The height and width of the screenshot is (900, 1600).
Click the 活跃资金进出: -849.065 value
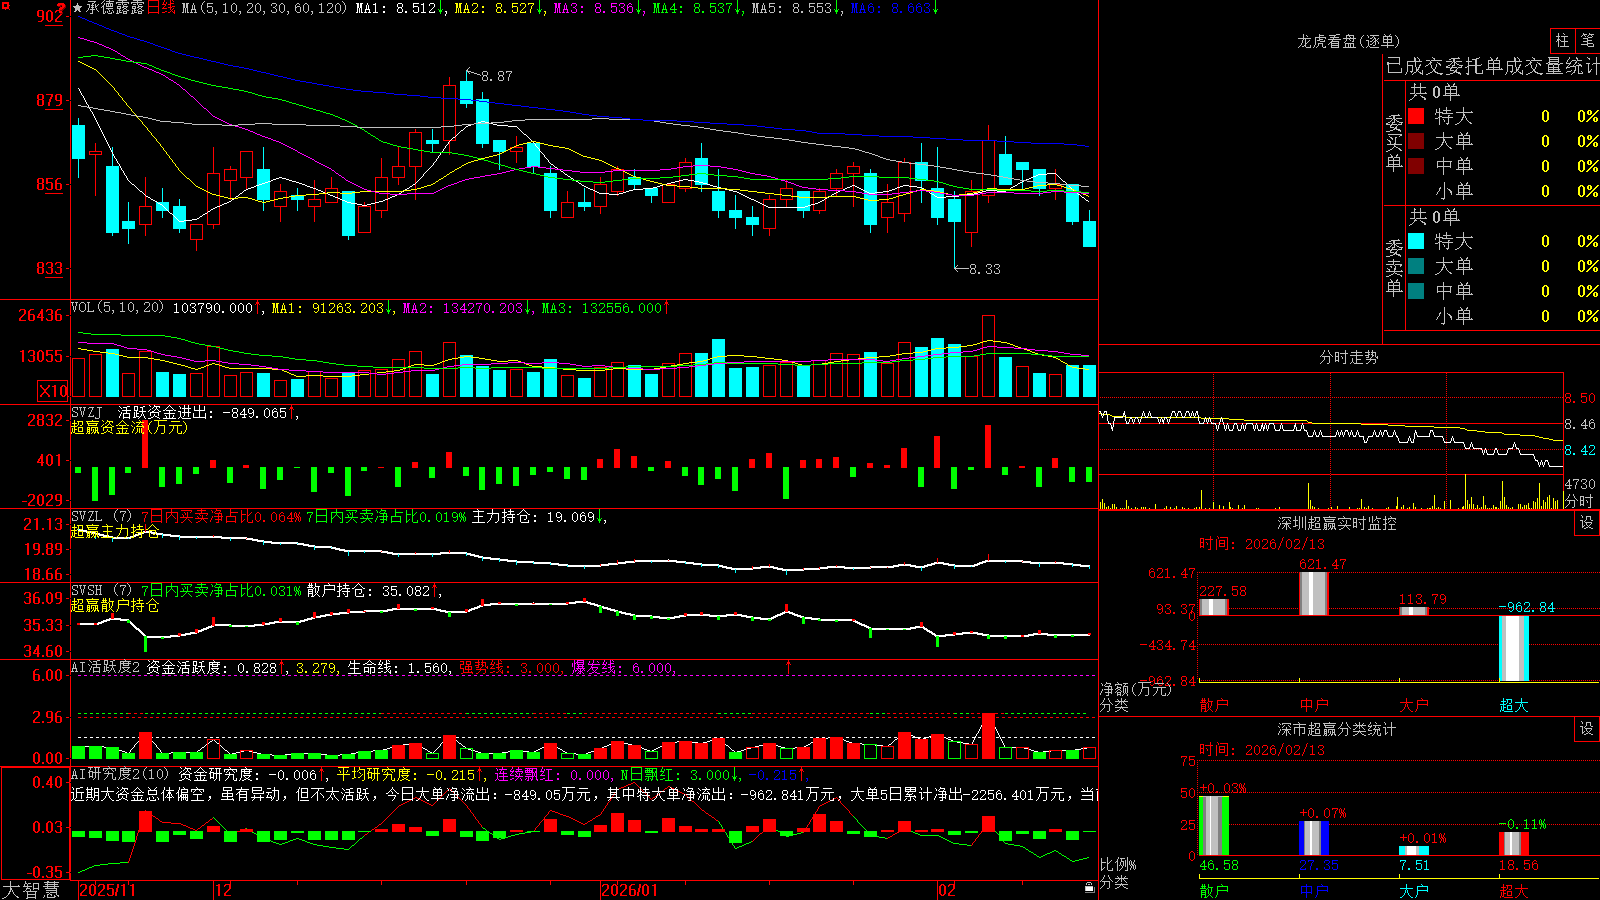point(203,412)
